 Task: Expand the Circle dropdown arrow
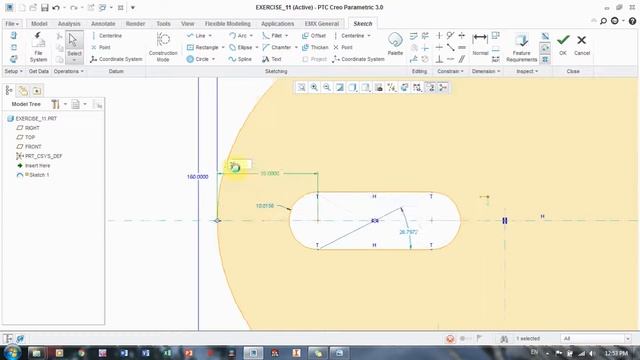coord(213,59)
